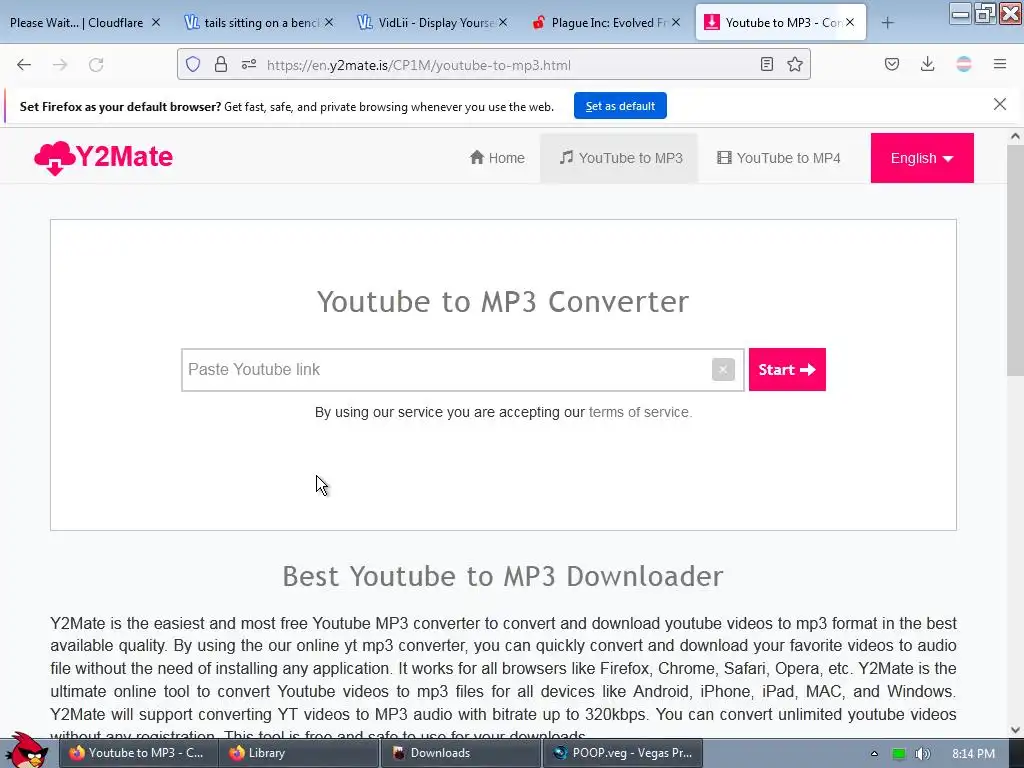The image size is (1024, 768).
Task: Bookmark this page with the star icon
Action: pos(795,64)
